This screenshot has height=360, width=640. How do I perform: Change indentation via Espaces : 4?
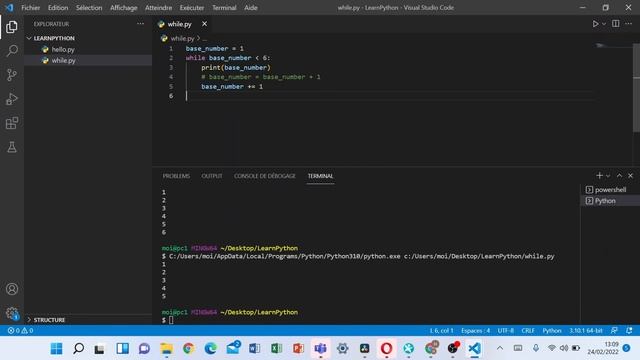click(476, 331)
